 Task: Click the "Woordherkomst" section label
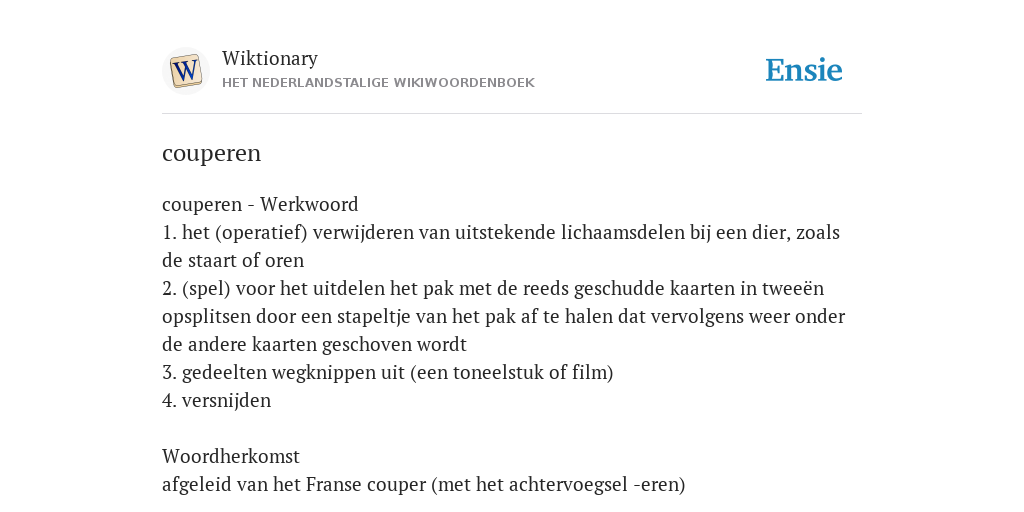tap(231, 456)
